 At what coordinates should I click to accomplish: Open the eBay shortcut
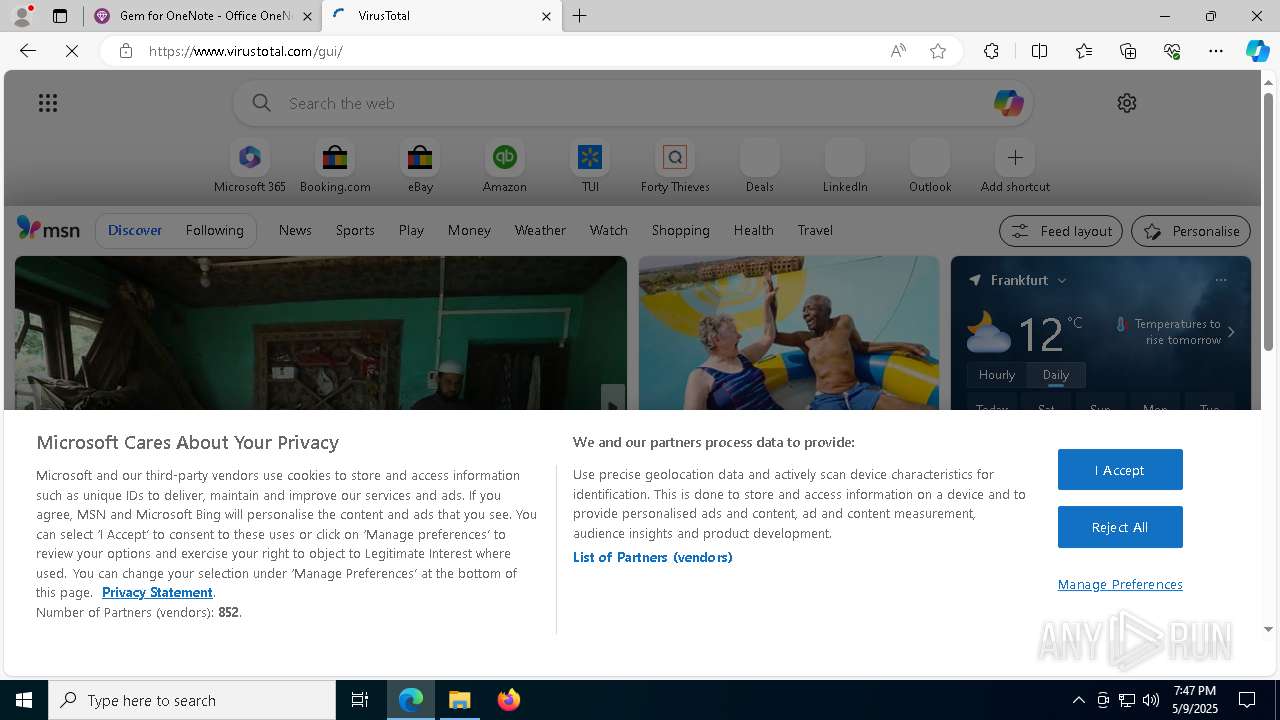click(420, 166)
